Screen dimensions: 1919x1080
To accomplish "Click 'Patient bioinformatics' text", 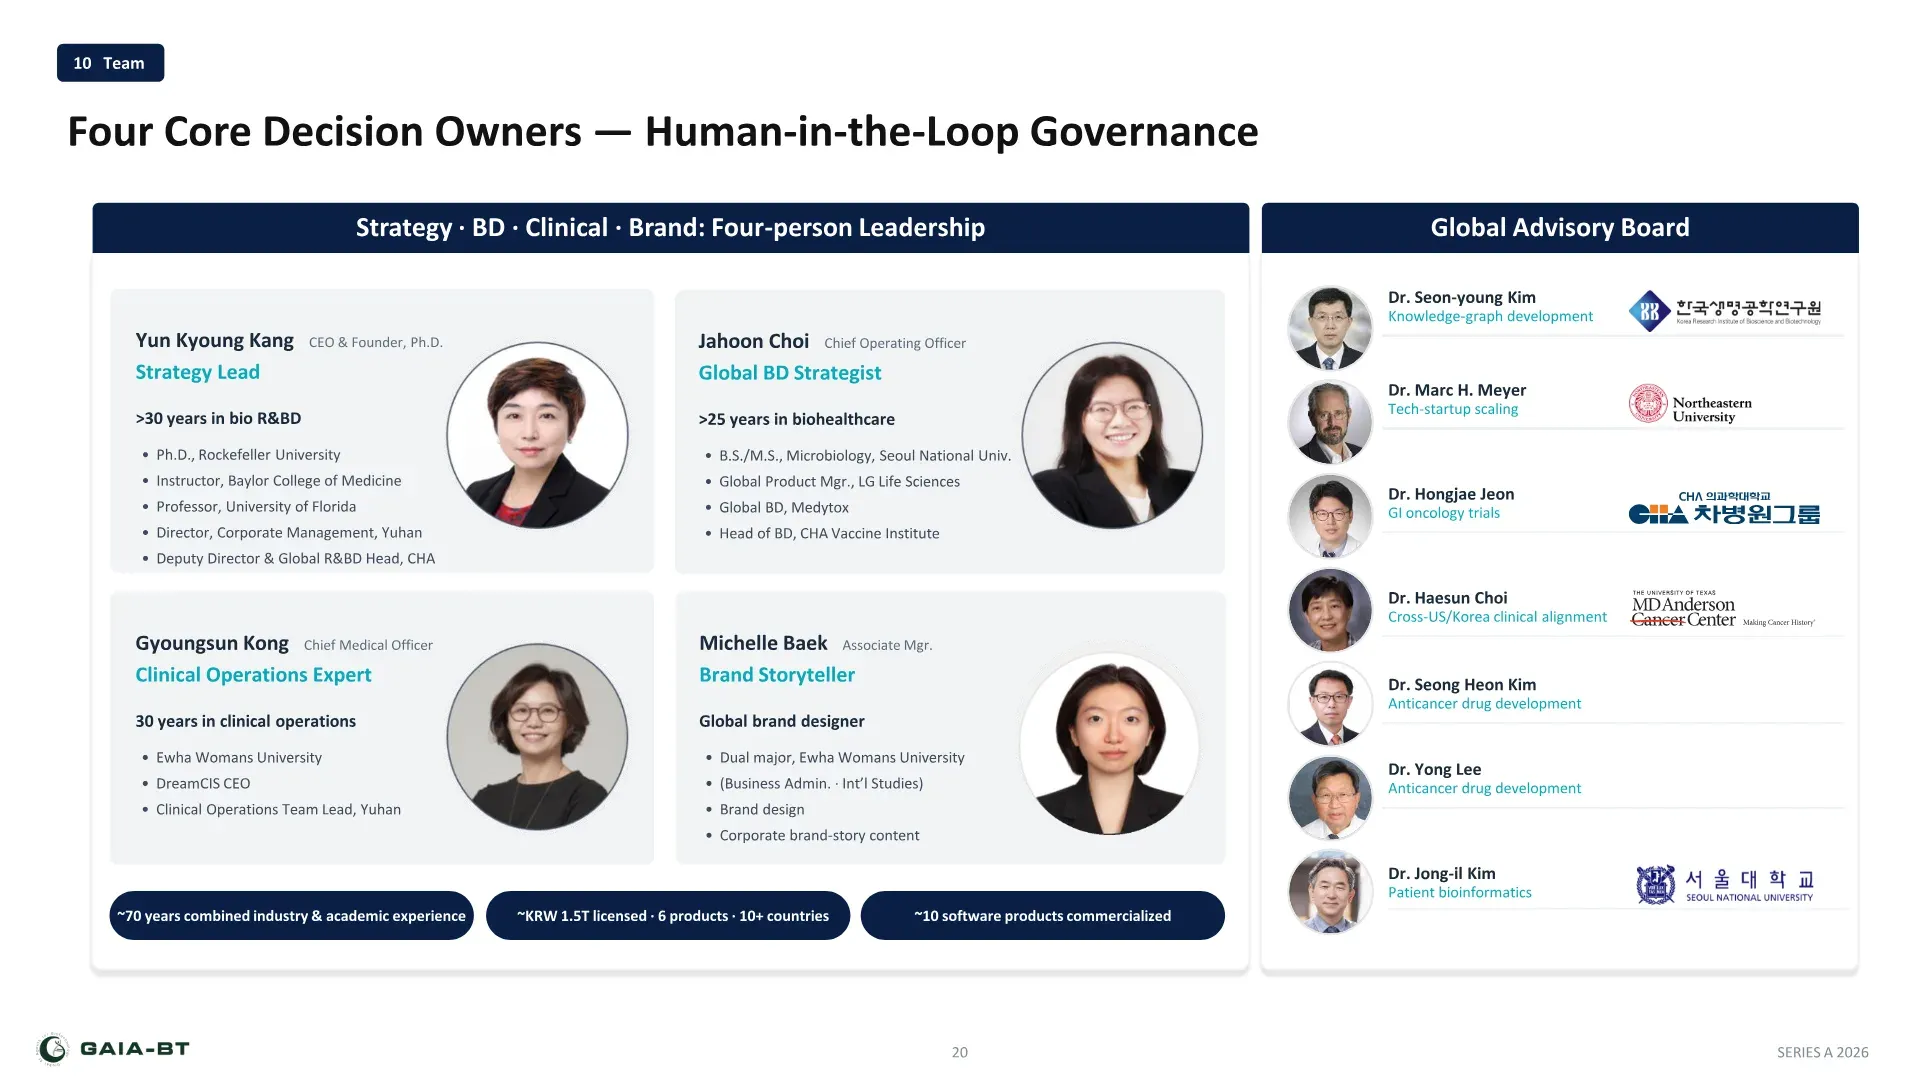I will 1459,893.
